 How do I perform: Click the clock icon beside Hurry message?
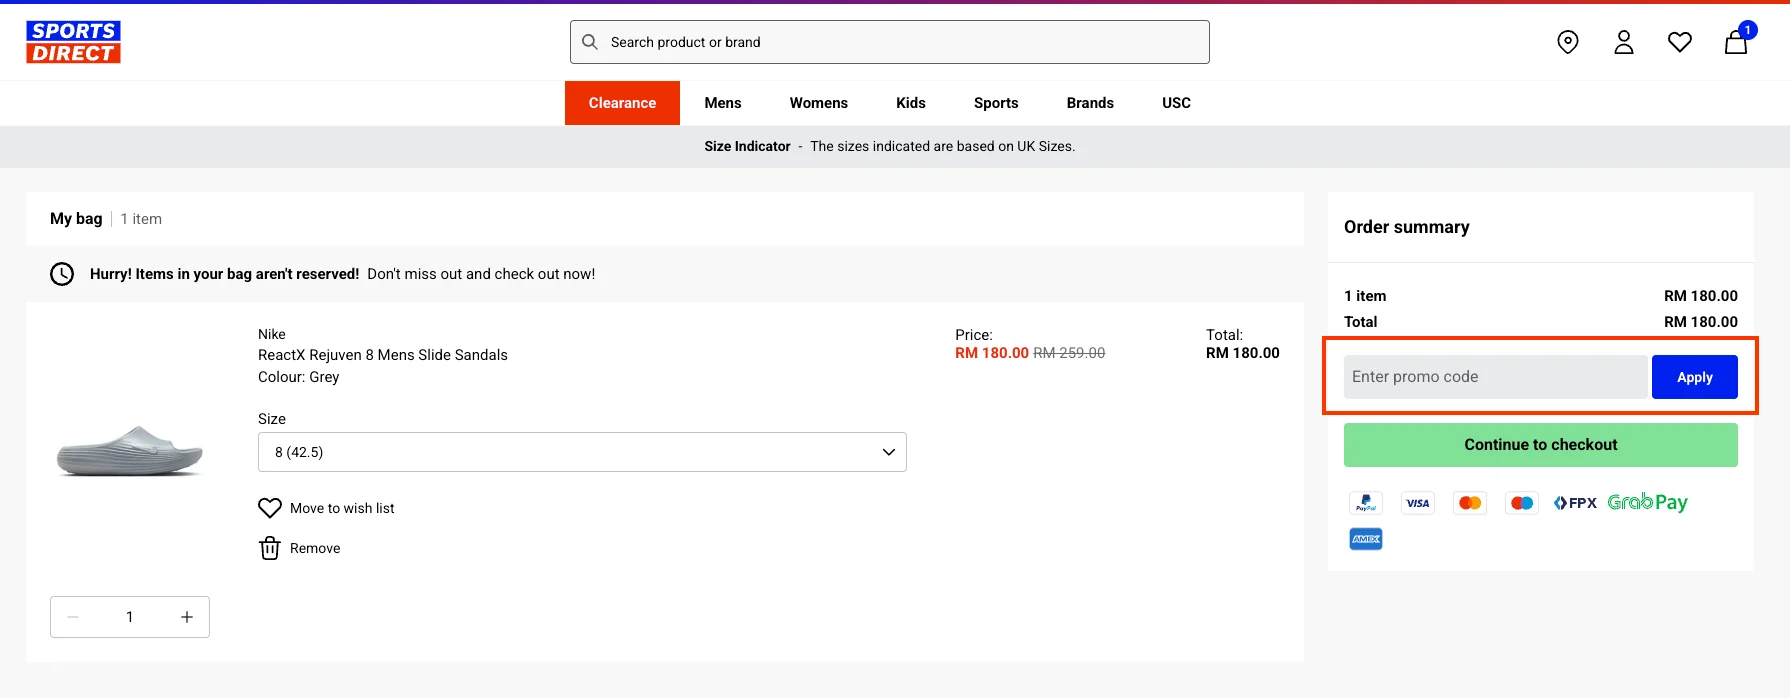62,274
